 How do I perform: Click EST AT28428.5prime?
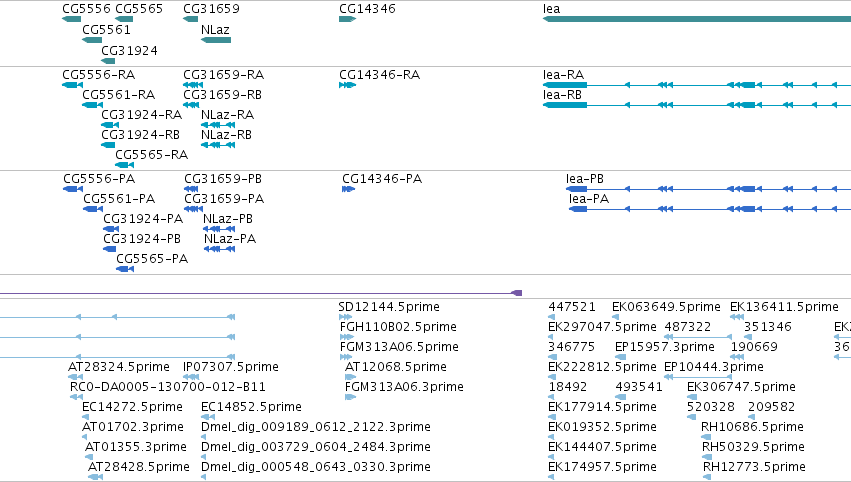tap(139, 467)
